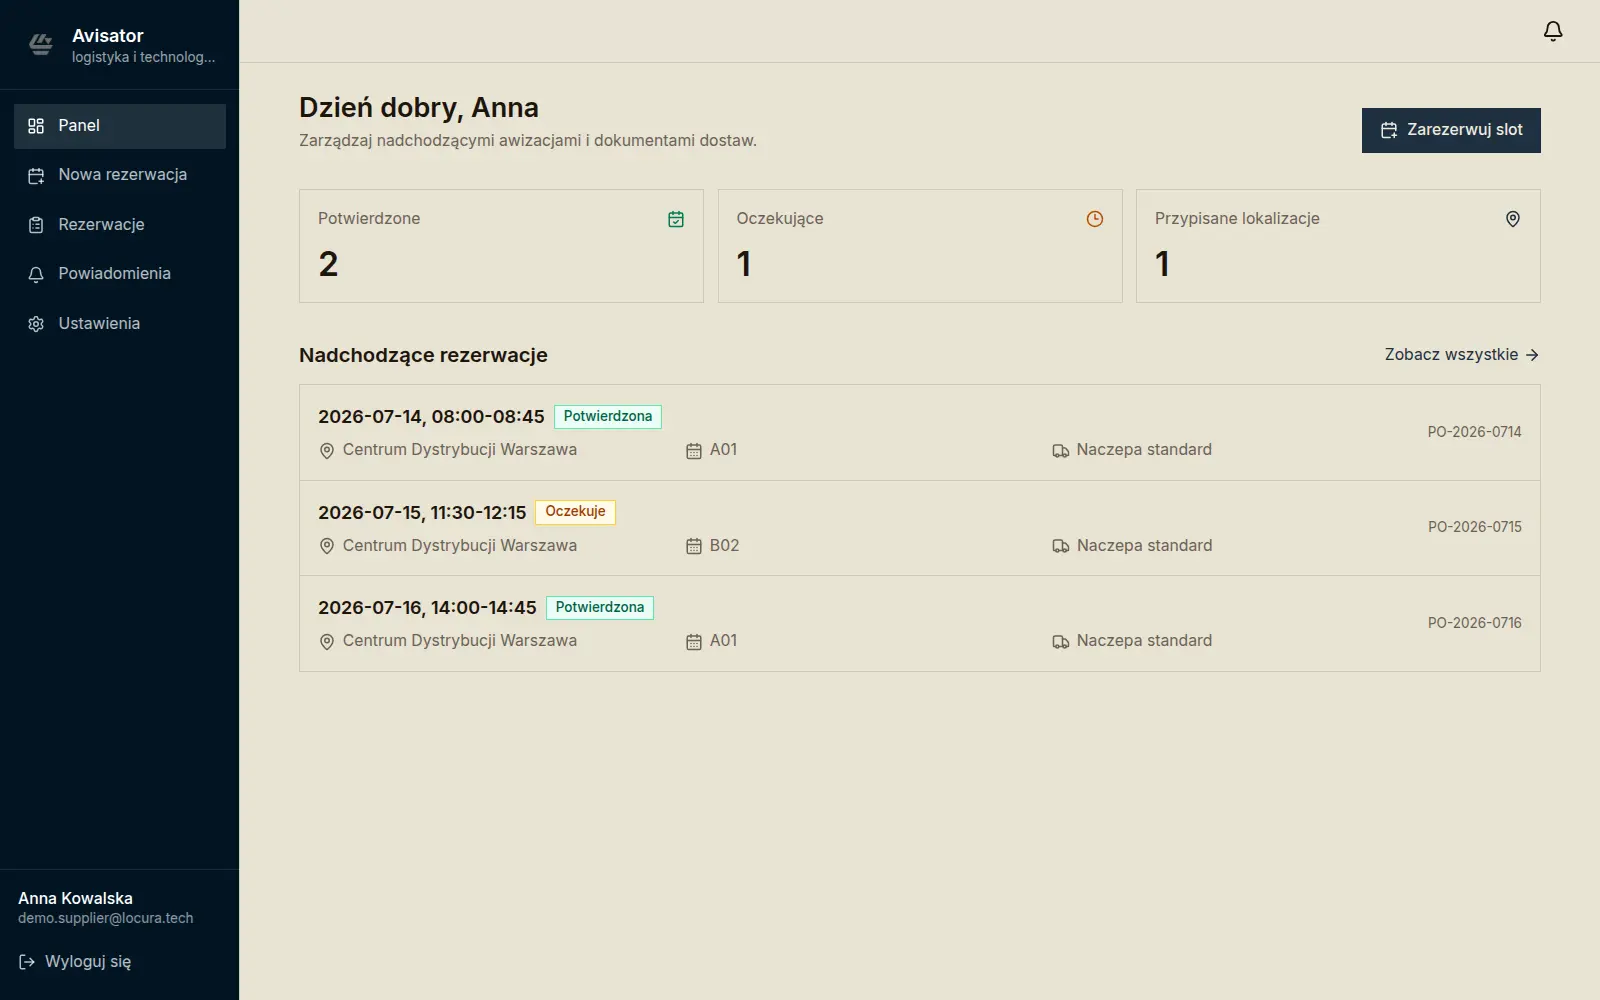Open the Panel menu item
This screenshot has height=1000, width=1600.
(120, 126)
